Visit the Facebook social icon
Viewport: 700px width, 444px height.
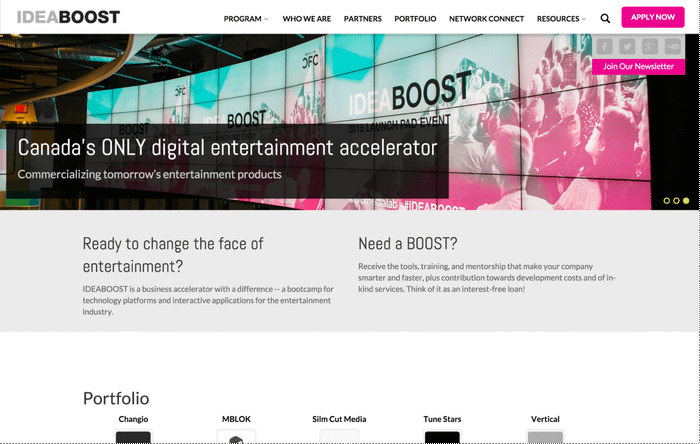tap(604, 46)
